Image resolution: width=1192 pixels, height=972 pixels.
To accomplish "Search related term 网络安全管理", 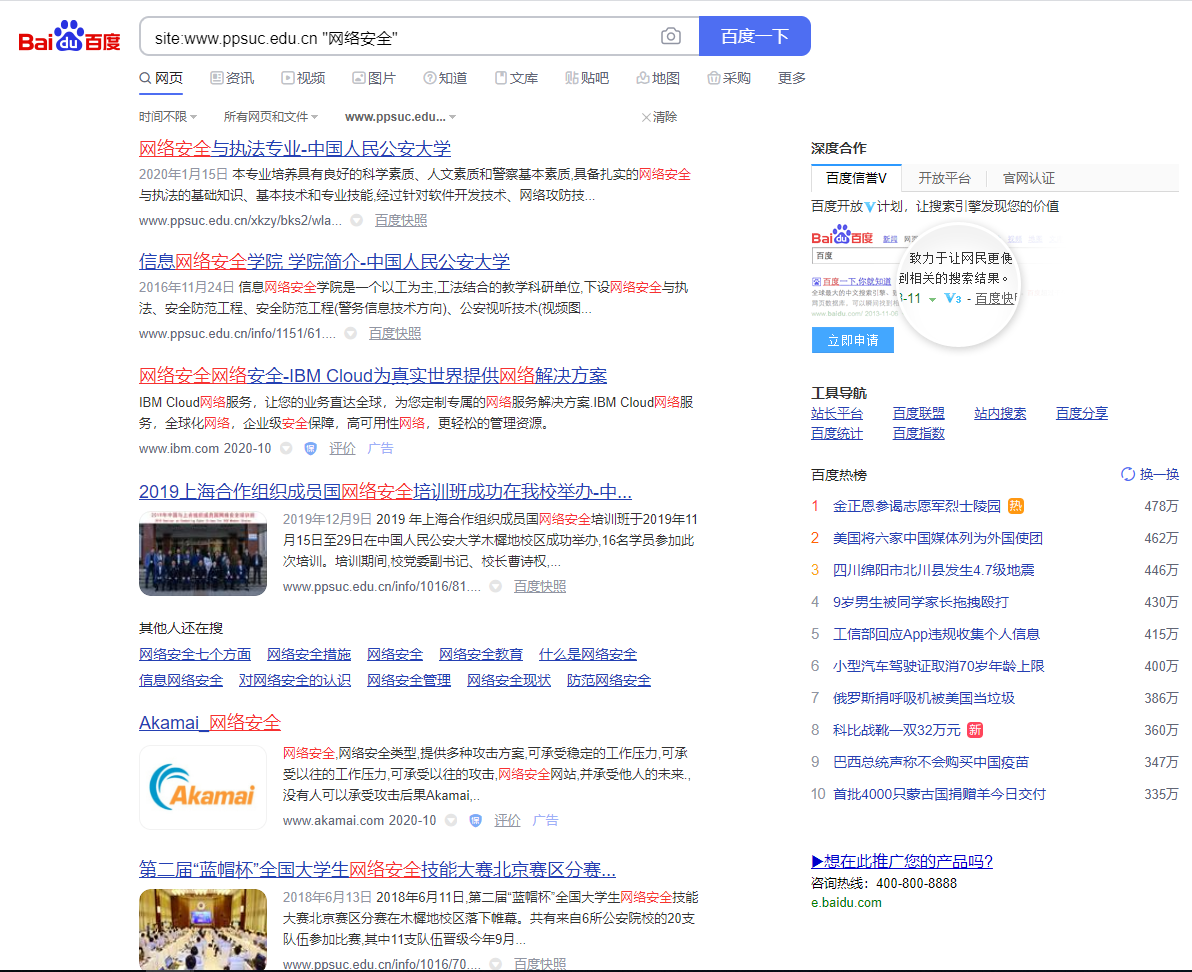I will point(409,680).
